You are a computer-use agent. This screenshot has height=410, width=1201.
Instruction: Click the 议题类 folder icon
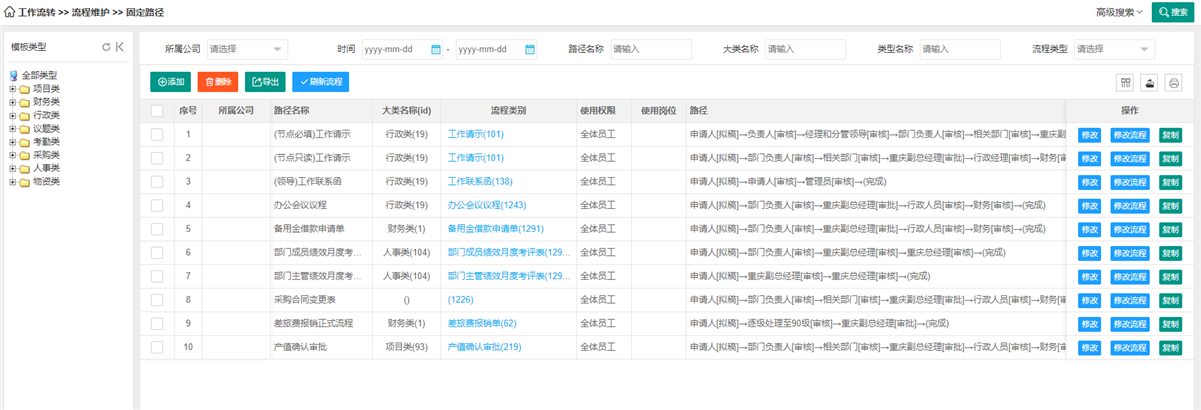tap(24, 128)
